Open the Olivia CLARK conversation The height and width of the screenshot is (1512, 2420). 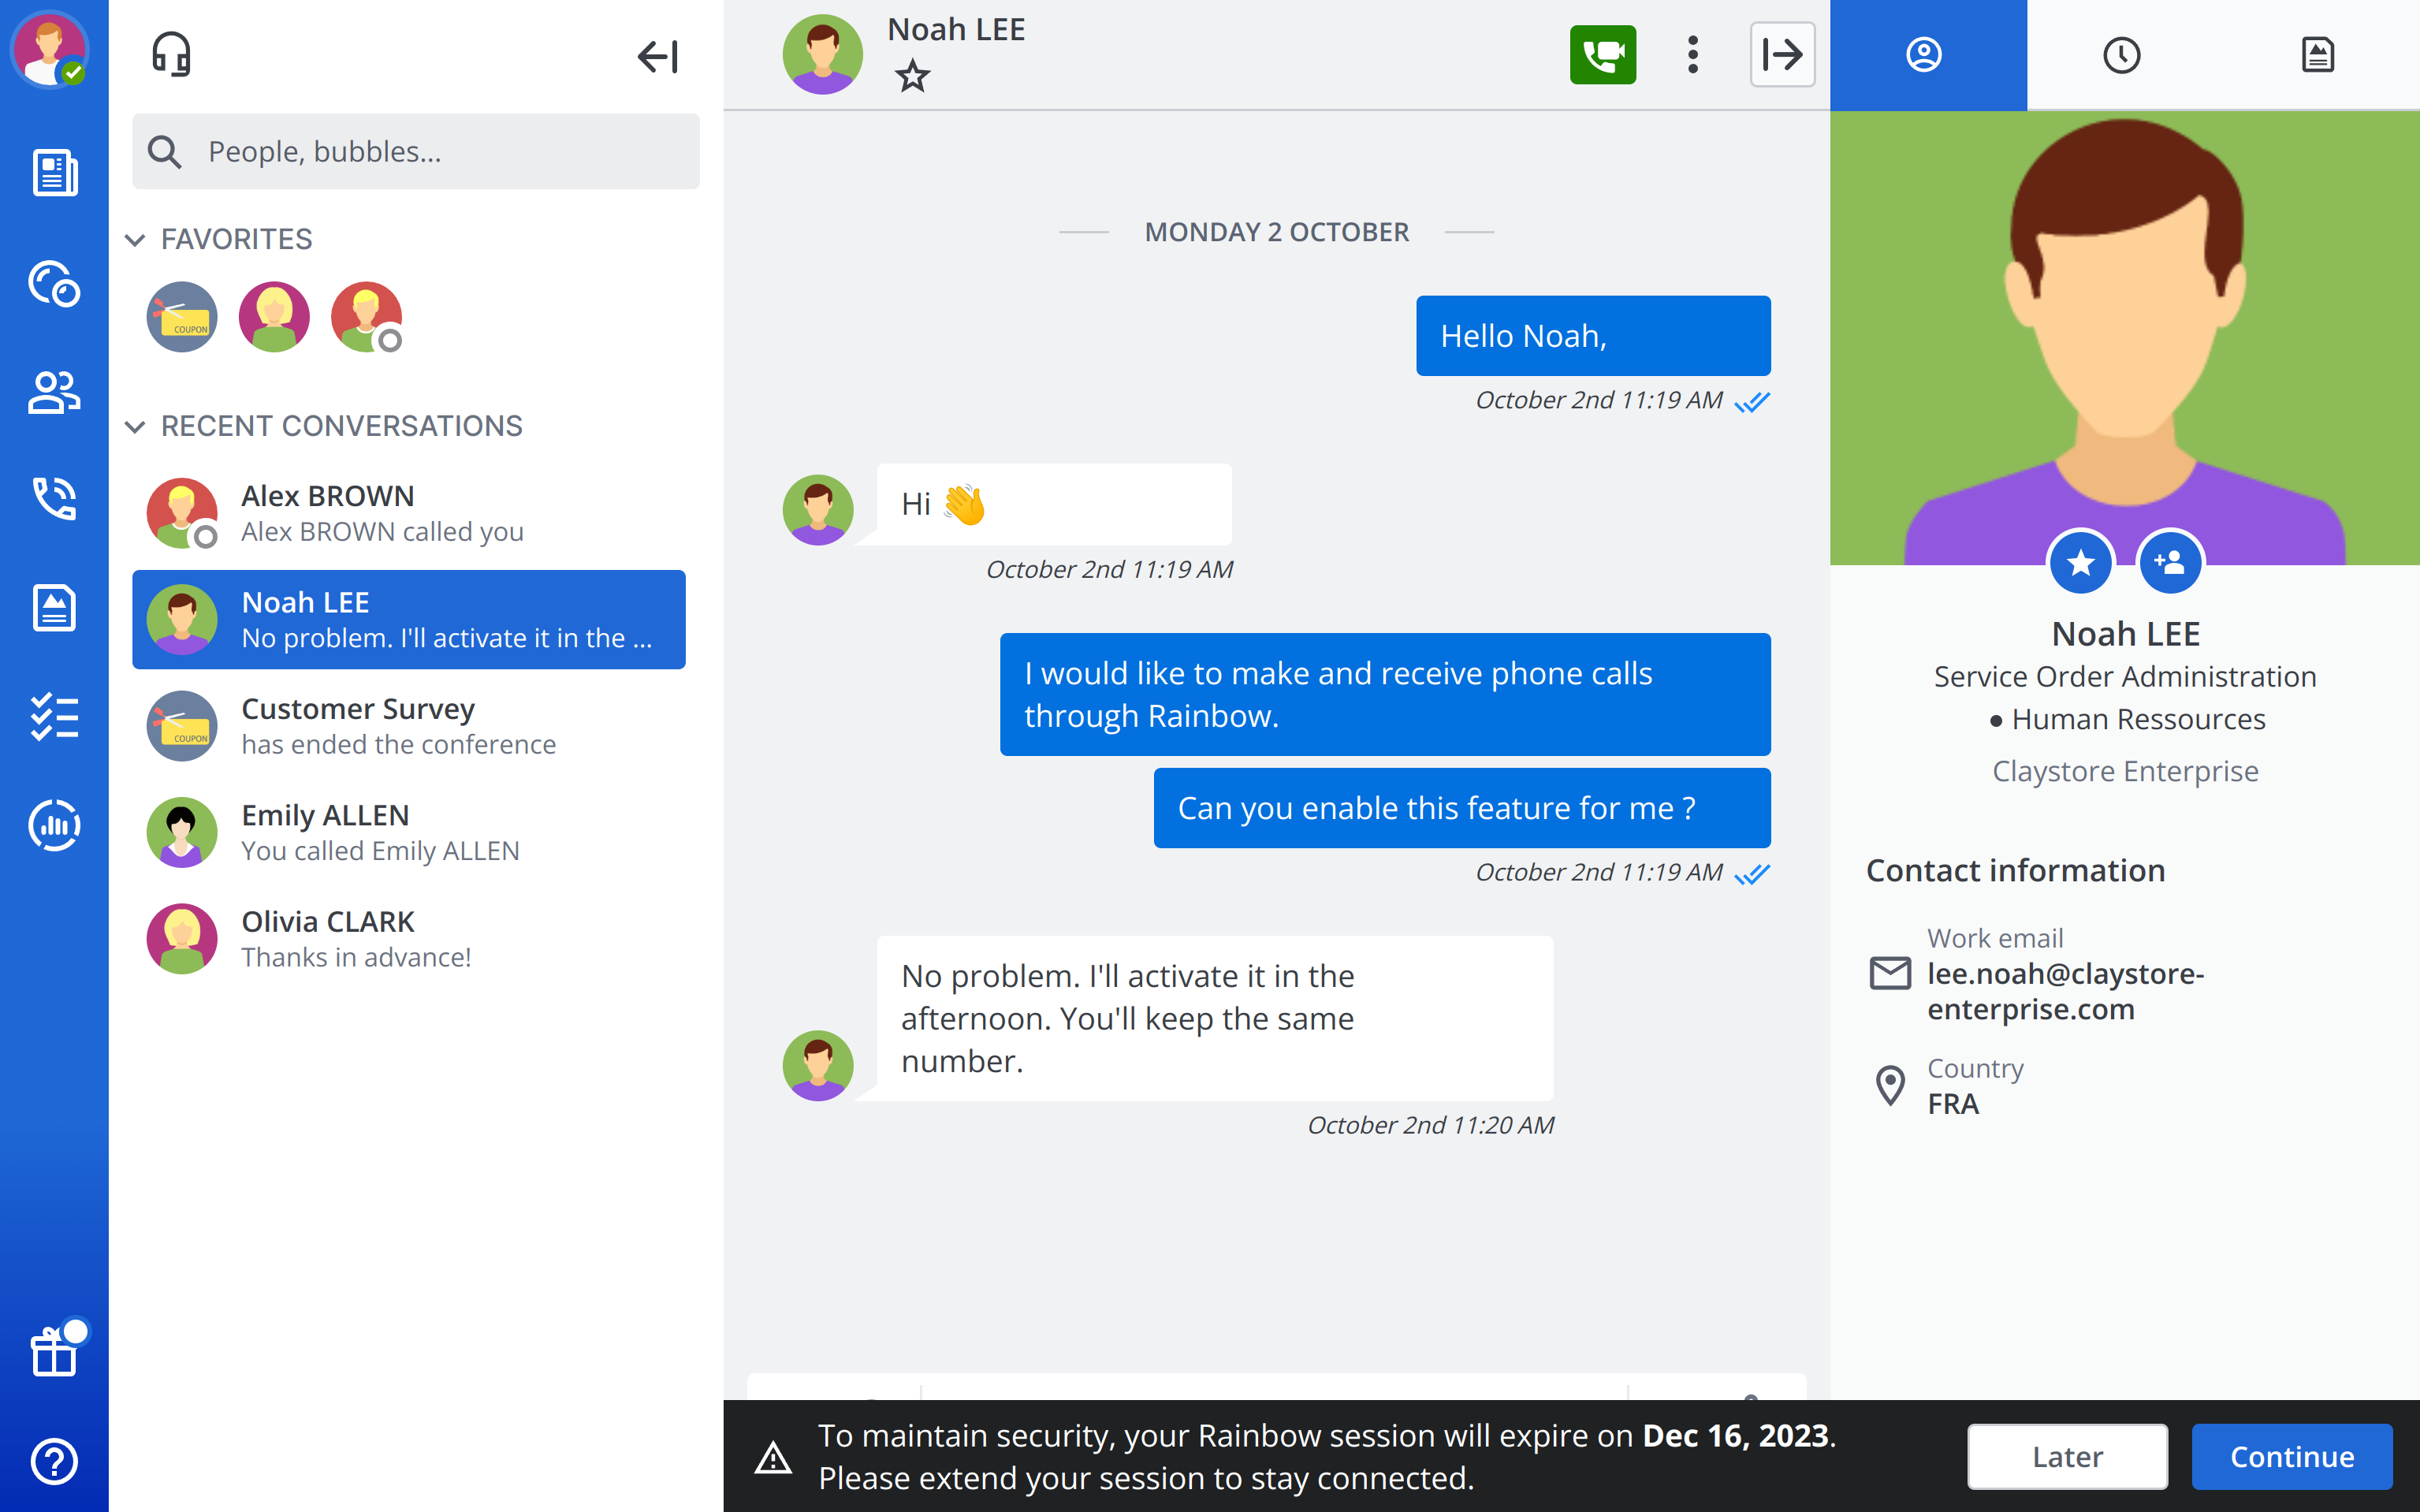click(410, 939)
